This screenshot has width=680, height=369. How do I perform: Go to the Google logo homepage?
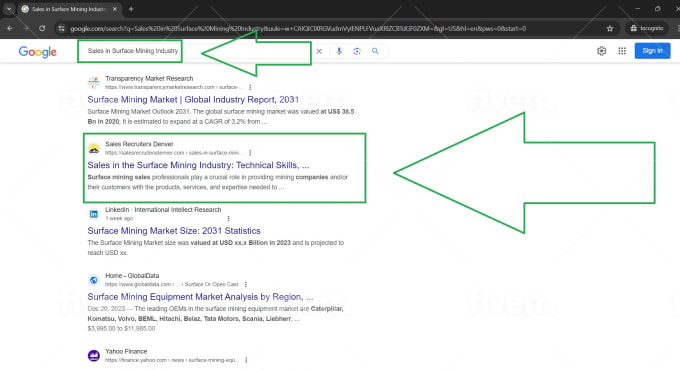point(37,52)
